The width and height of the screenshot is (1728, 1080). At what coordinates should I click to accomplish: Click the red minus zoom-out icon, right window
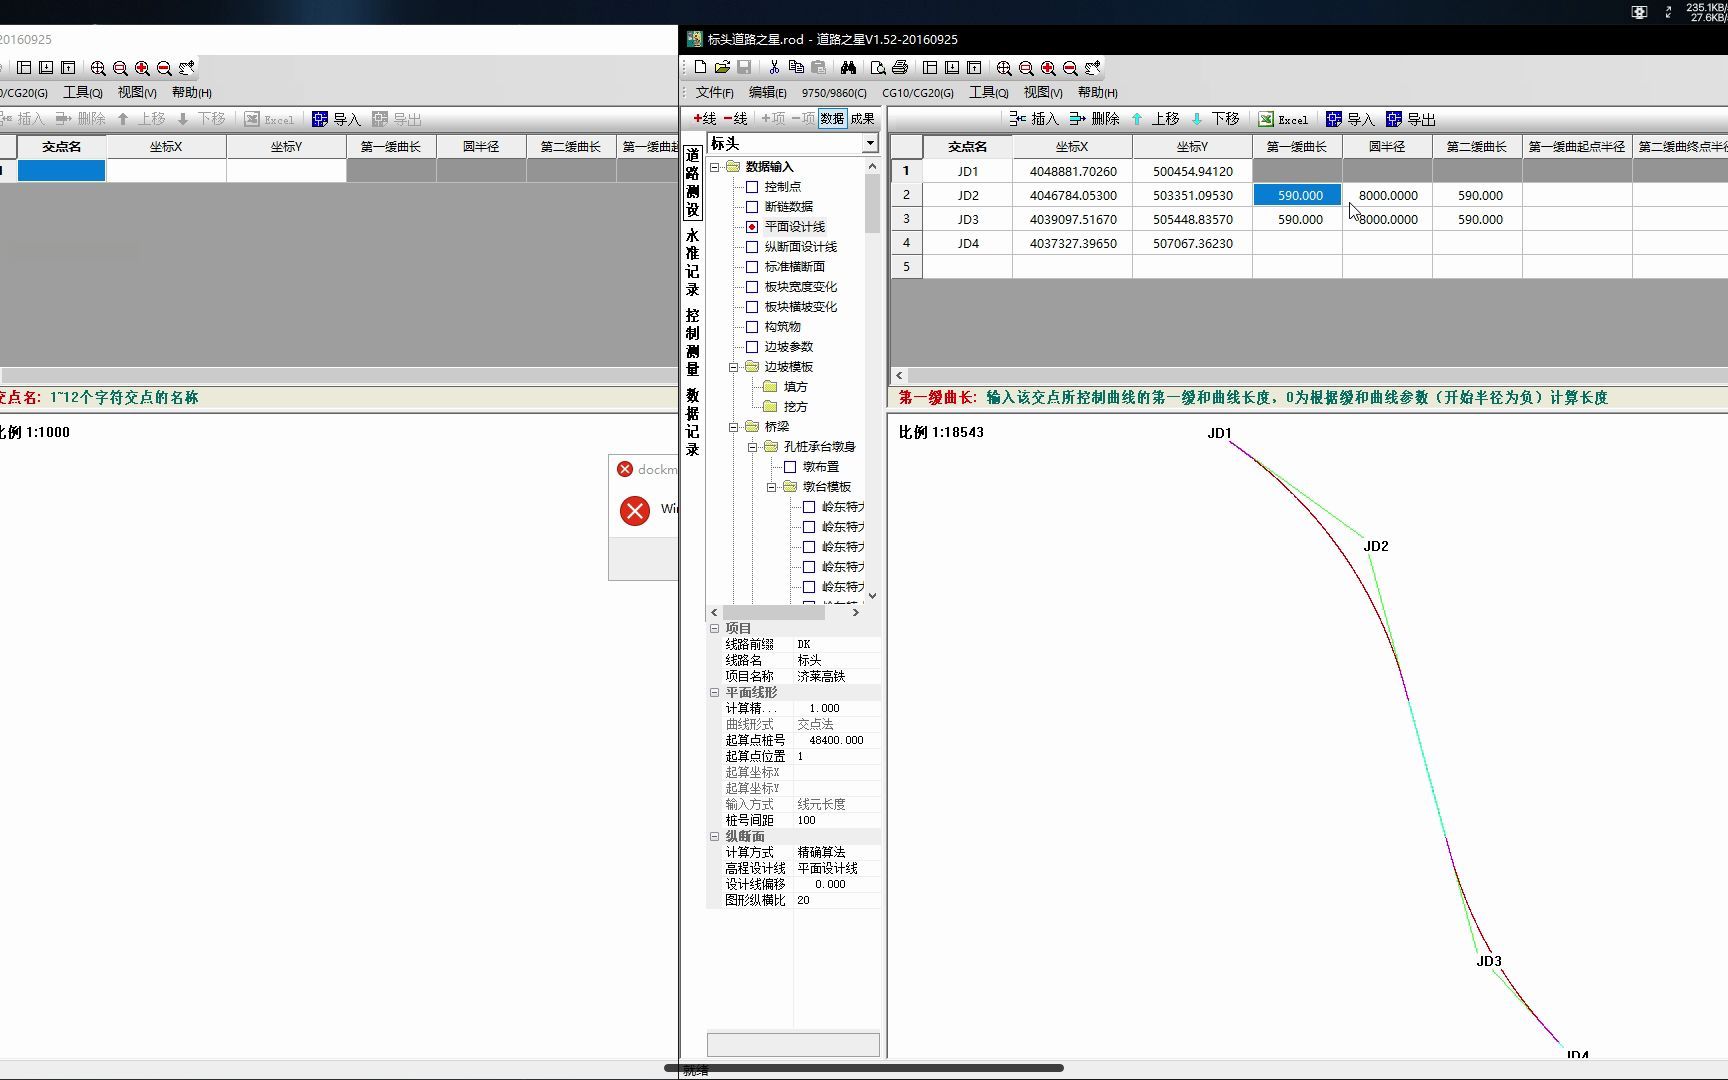pyautogui.click(x=1070, y=68)
